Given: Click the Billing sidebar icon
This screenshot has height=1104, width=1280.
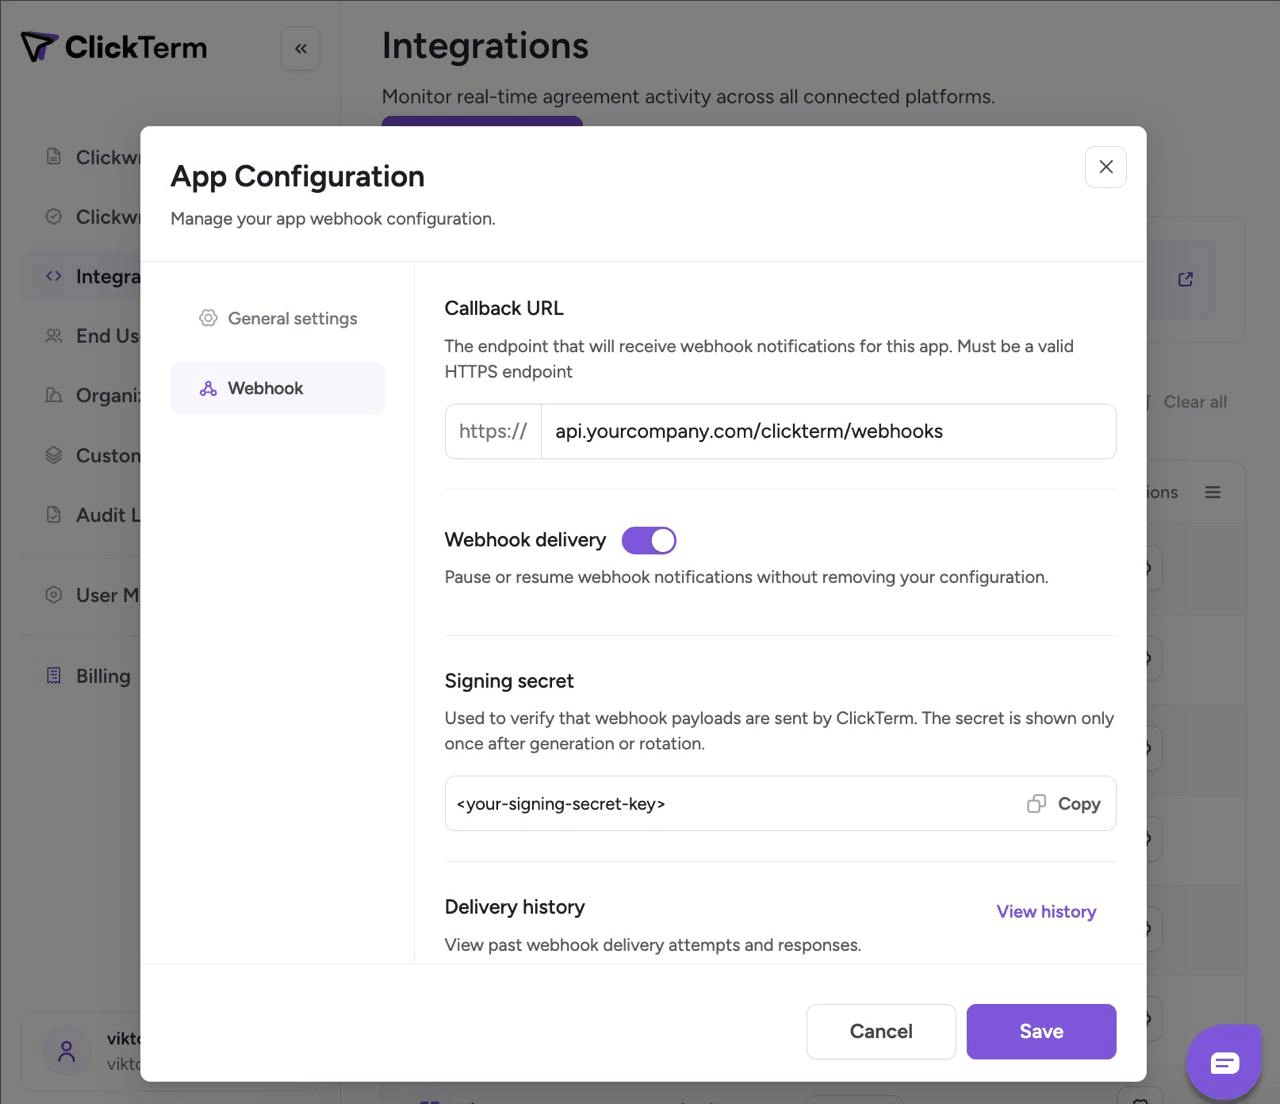Looking at the screenshot, I should coord(52,675).
